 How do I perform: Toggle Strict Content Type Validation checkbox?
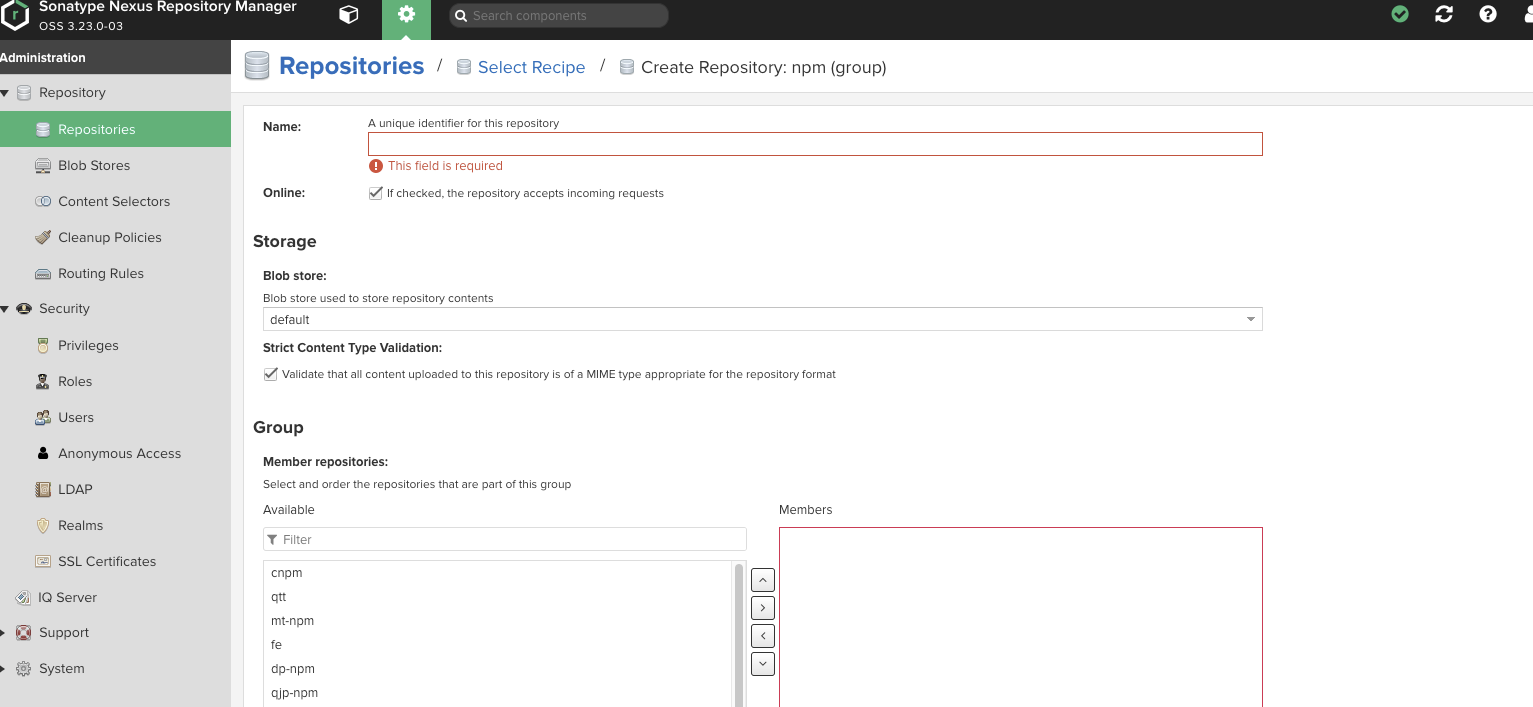[x=270, y=374]
